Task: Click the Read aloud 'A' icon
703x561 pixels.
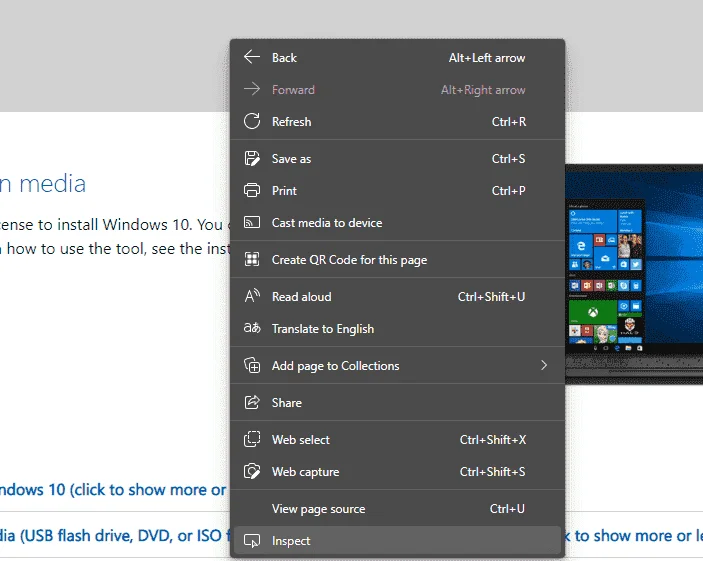Action: point(252,296)
